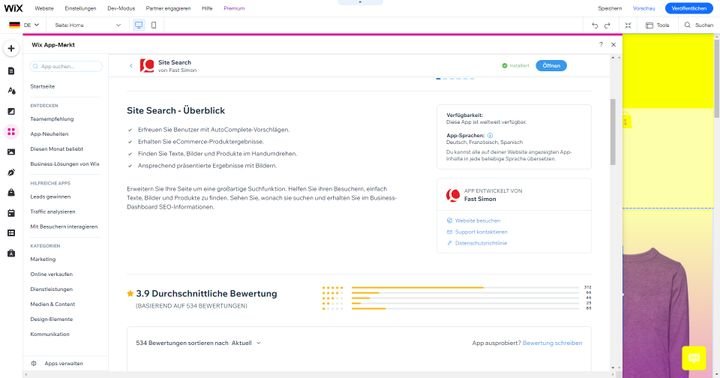Image resolution: width=720 pixels, height=378 pixels.
Task: Open the Marketing category
Action: [x=43, y=259]
